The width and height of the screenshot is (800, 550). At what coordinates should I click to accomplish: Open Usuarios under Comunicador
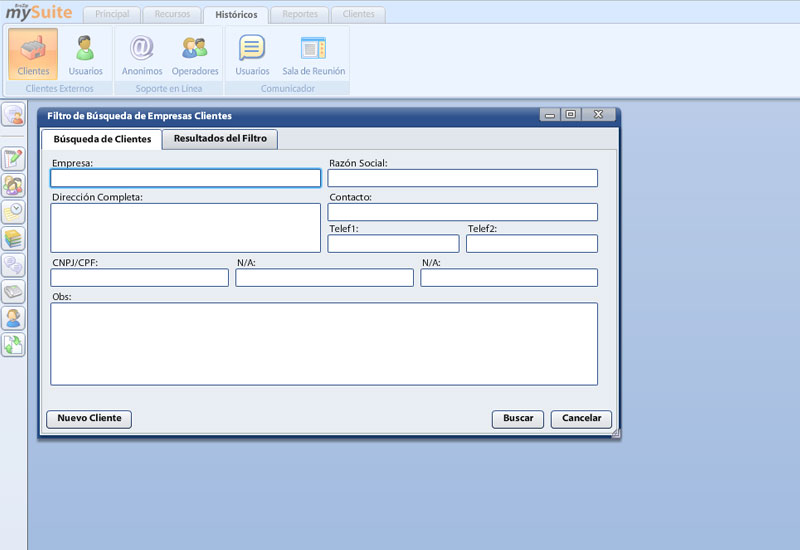(x=252, y=54)
